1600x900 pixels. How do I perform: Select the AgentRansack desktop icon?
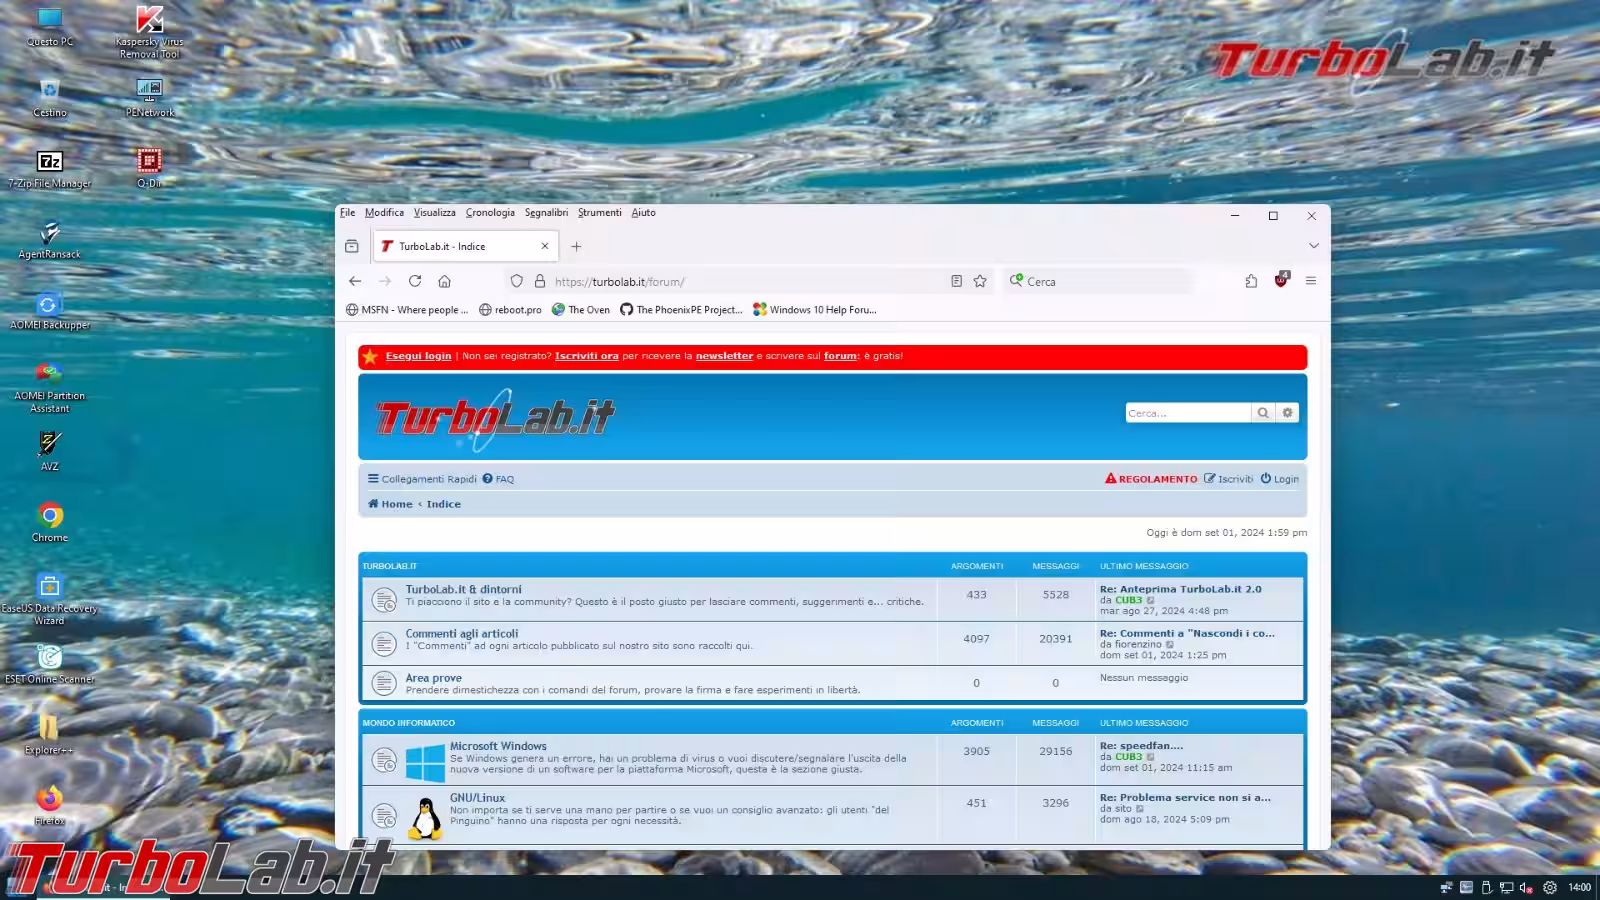pyautogui.click(x=49, y=240)
